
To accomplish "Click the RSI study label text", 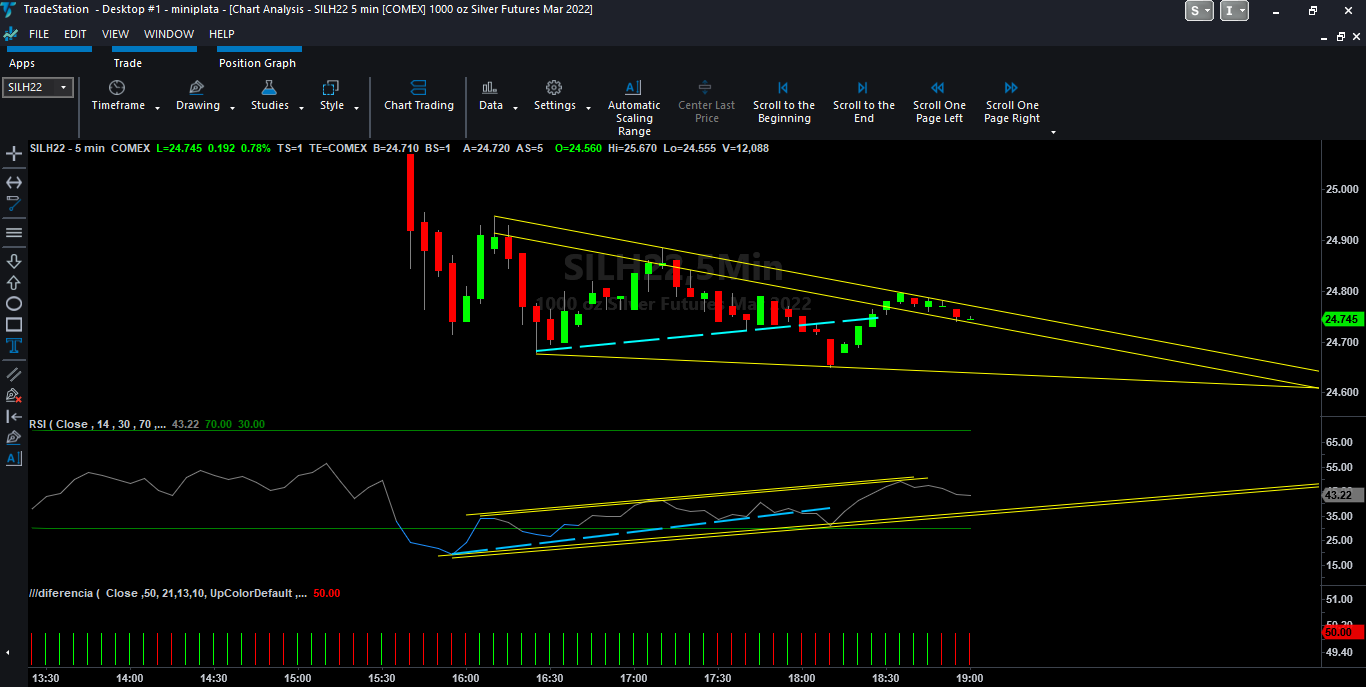I will point(98,424).
